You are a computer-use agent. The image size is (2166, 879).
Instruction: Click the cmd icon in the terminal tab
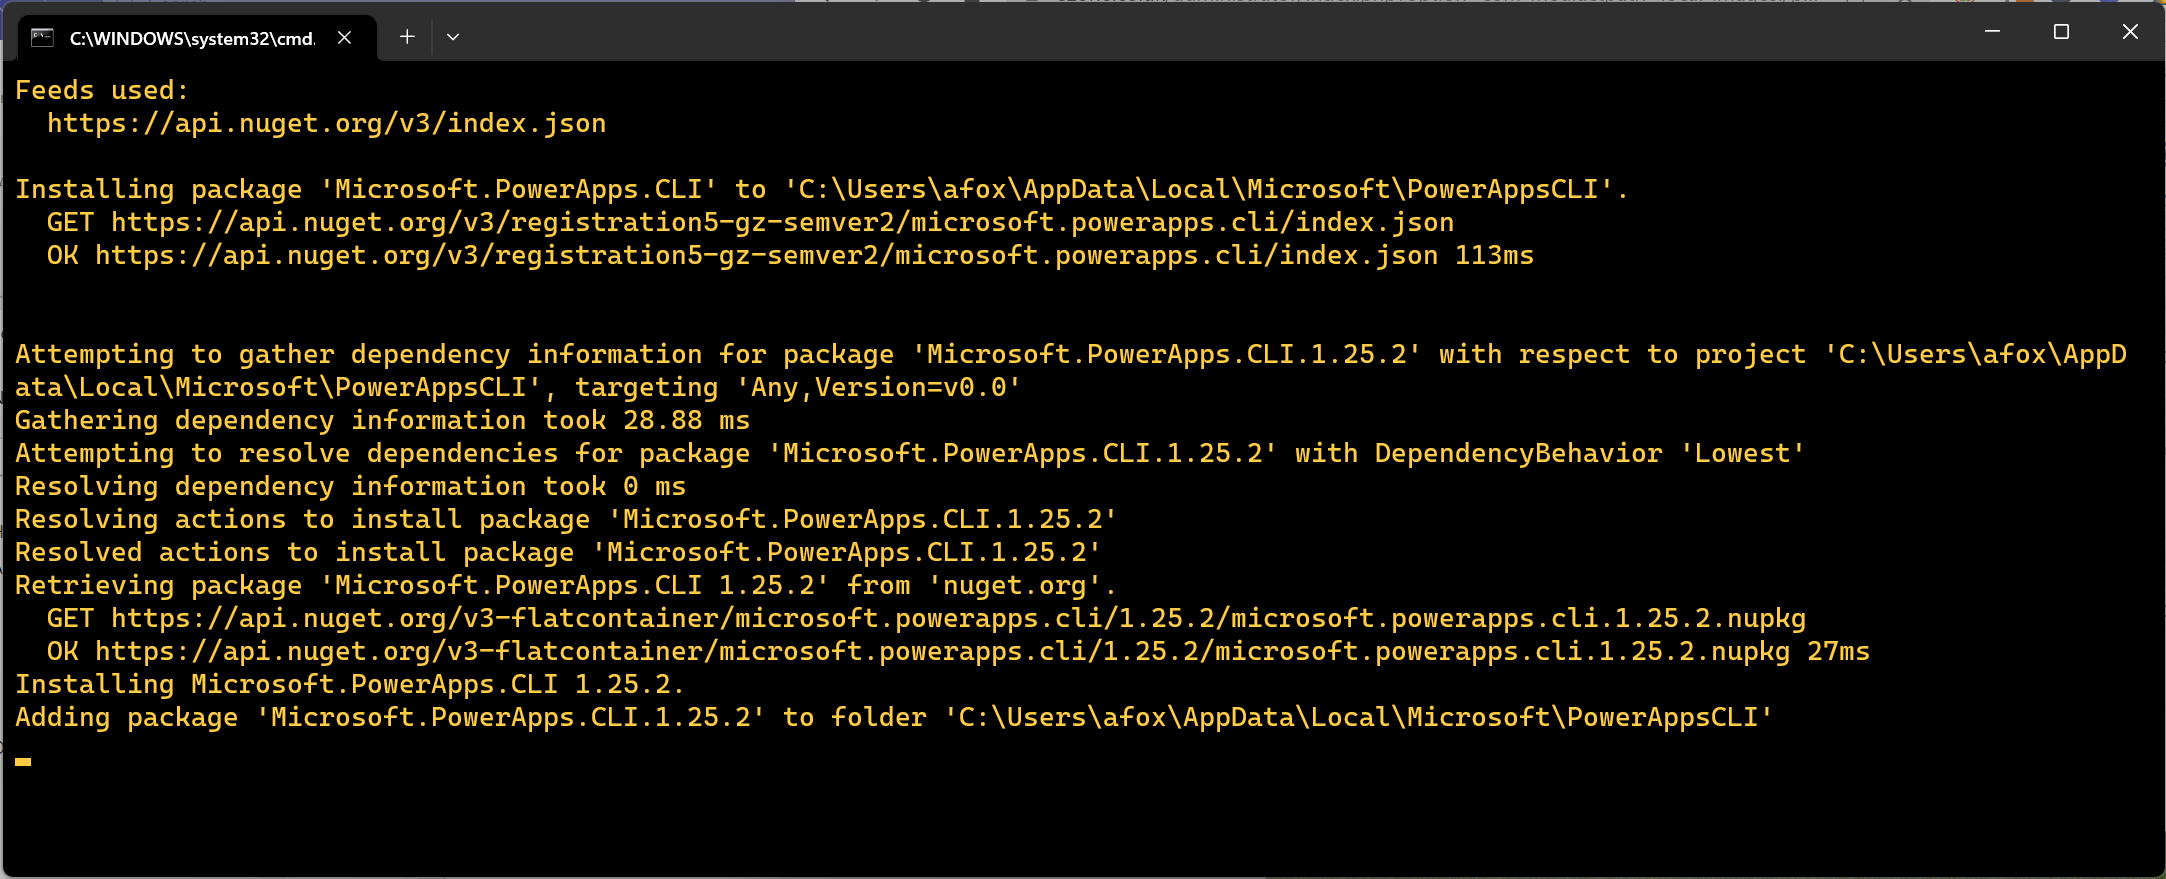(x=42, y=38)
